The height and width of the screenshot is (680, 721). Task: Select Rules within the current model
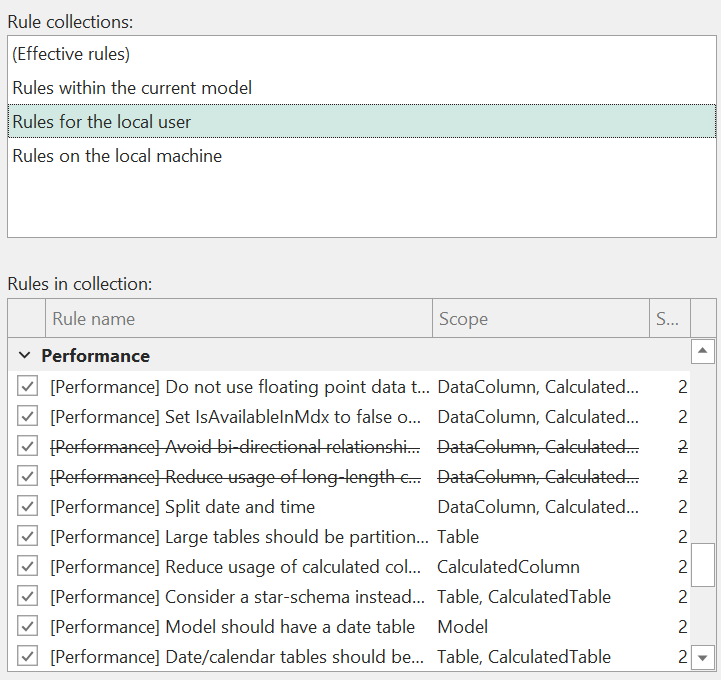coord(131,88)
